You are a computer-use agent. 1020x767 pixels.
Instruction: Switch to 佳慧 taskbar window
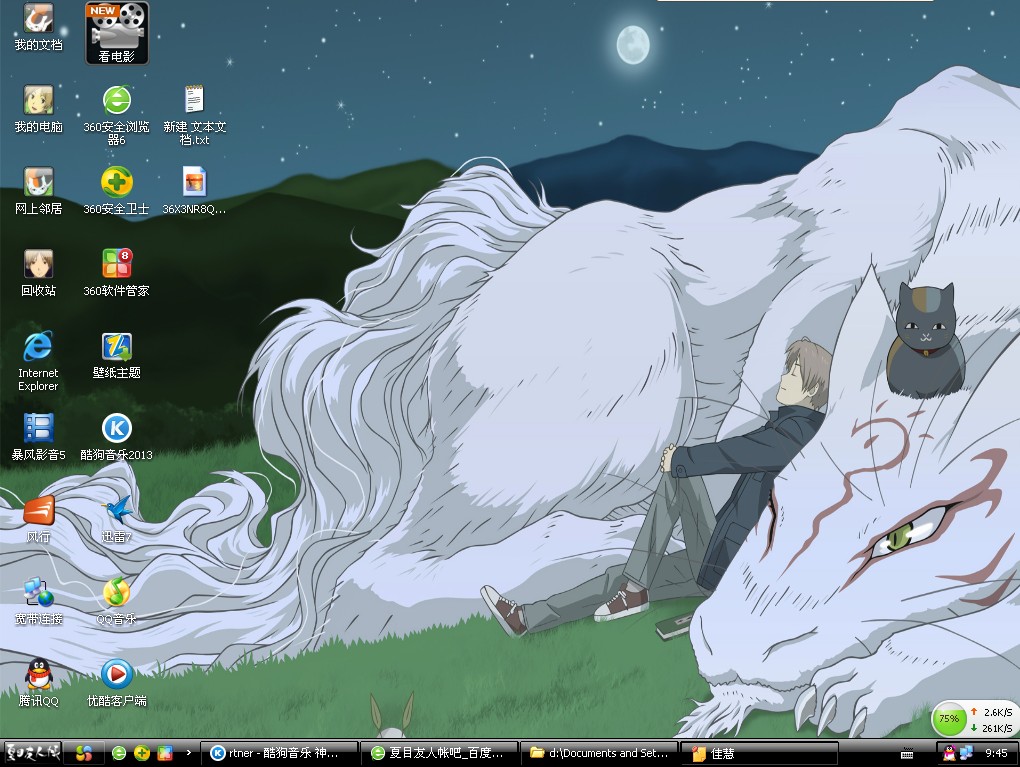point(760,753)
